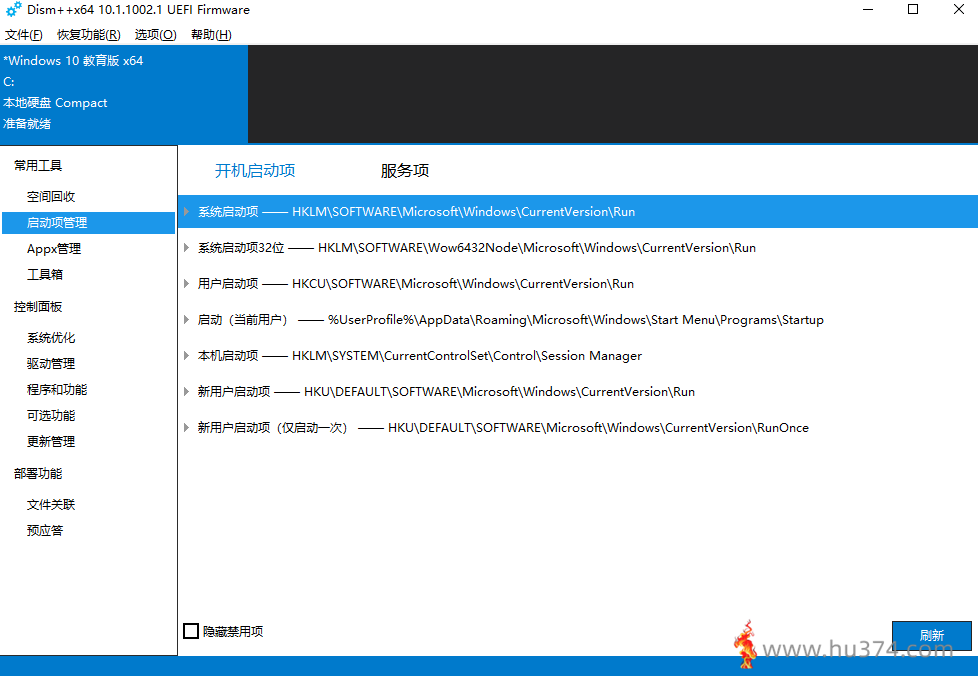Select 启动项管理 in the sidebar
The height and width of the screenshot is (676, 978).
[89, 223]
